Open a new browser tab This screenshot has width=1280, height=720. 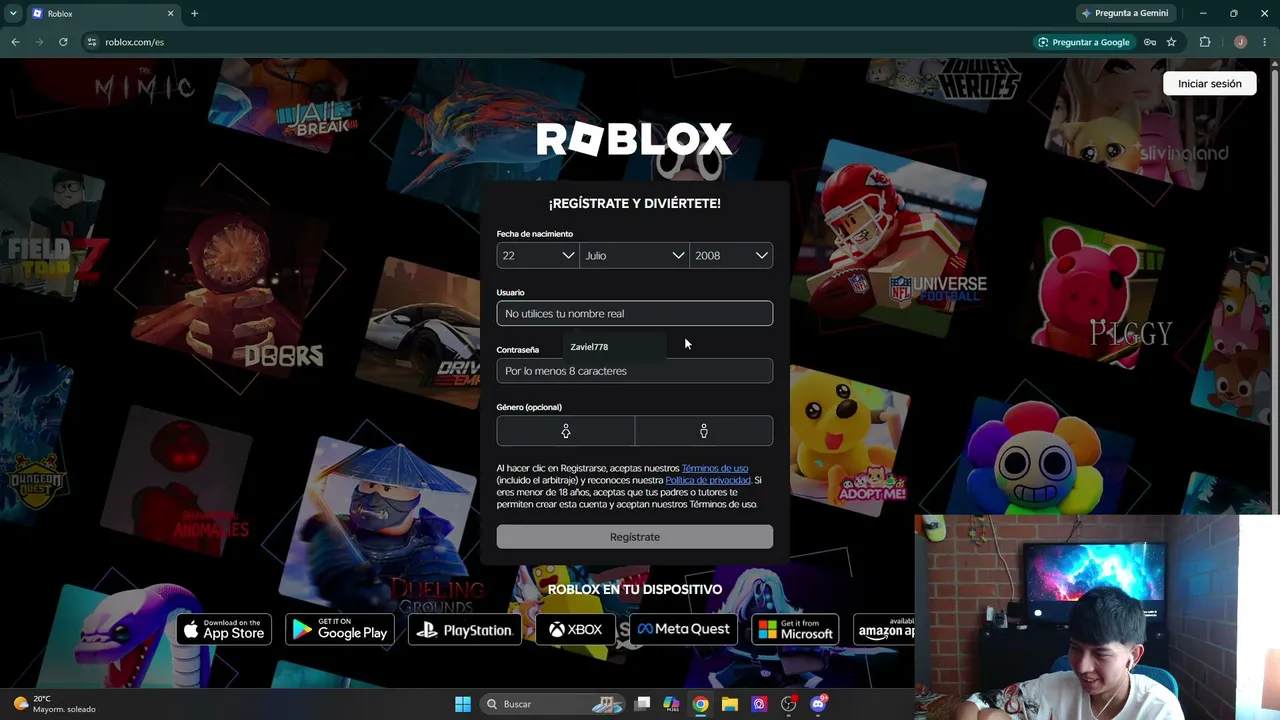point(194,13)
